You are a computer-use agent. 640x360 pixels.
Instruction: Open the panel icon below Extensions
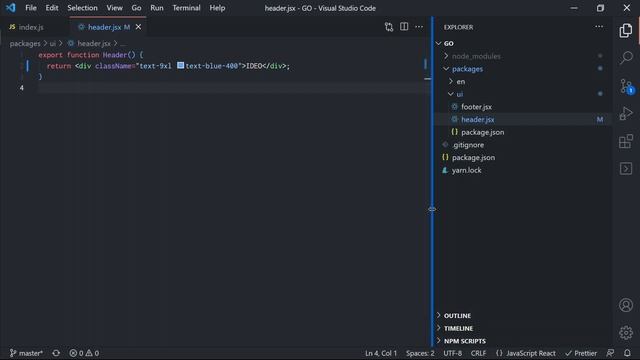point(626,169)
